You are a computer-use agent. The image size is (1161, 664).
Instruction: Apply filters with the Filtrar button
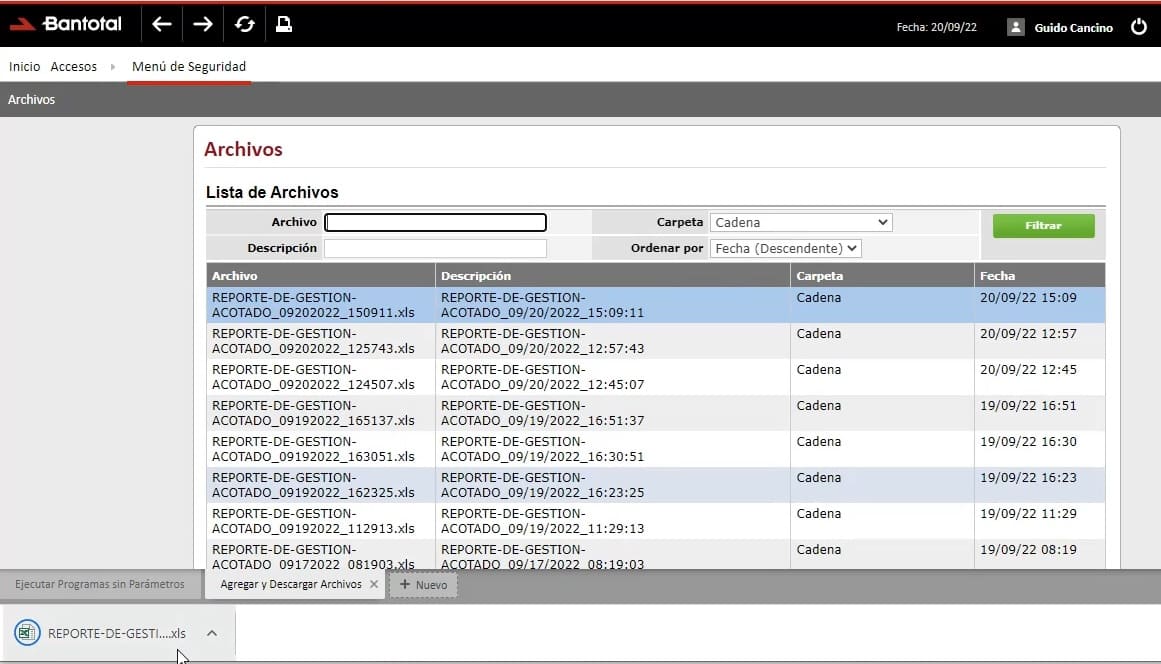tap(1043, 225)
